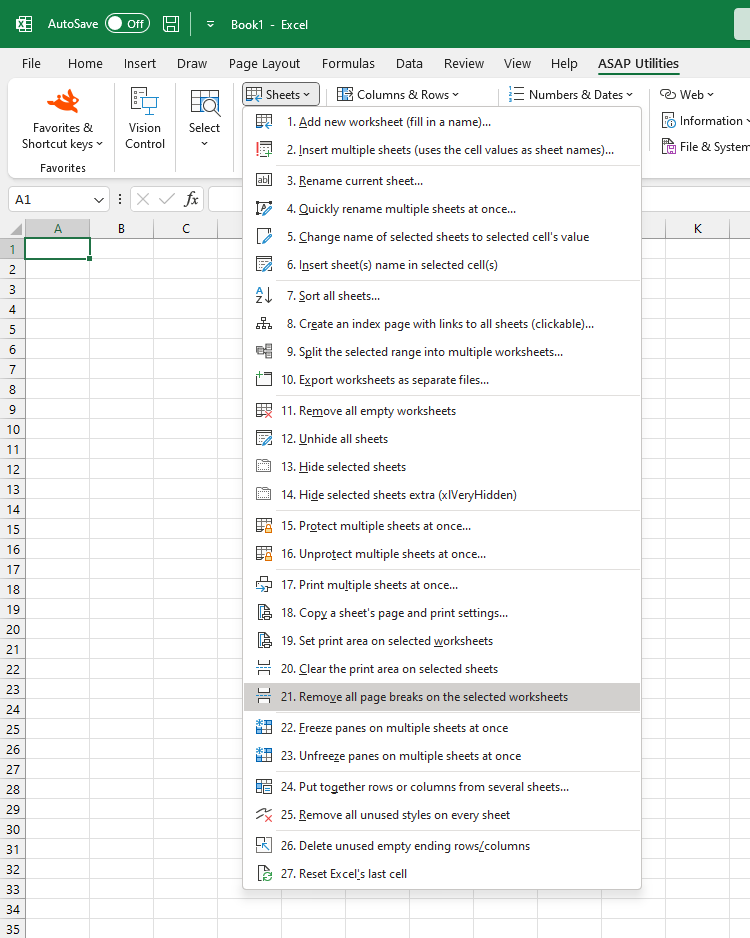Select column K header

point(697,229)
